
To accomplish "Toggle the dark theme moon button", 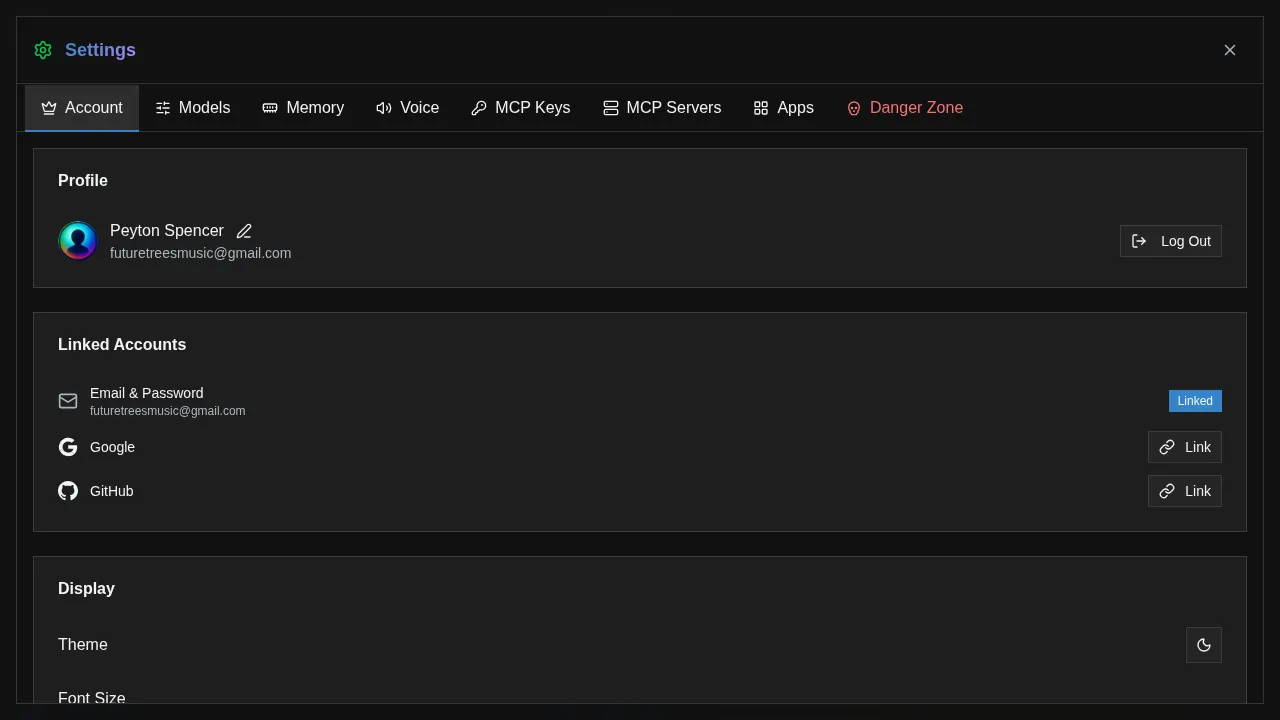I will (1204, 645).
